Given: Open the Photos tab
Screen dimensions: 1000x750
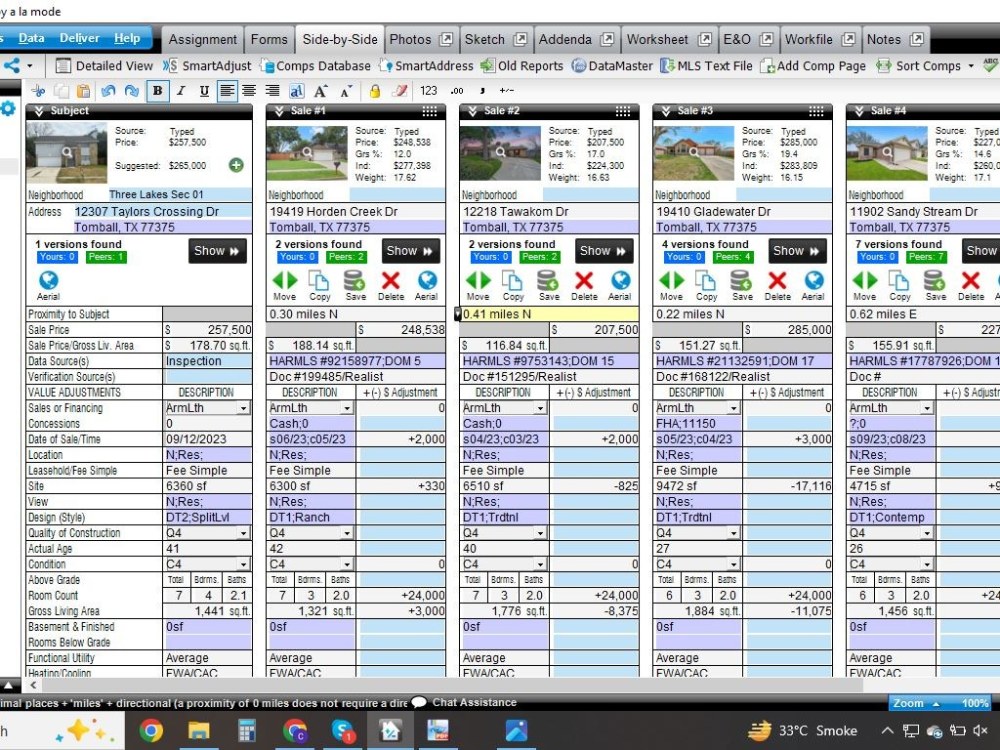Looking at the screenshot, I should [410, 40].
